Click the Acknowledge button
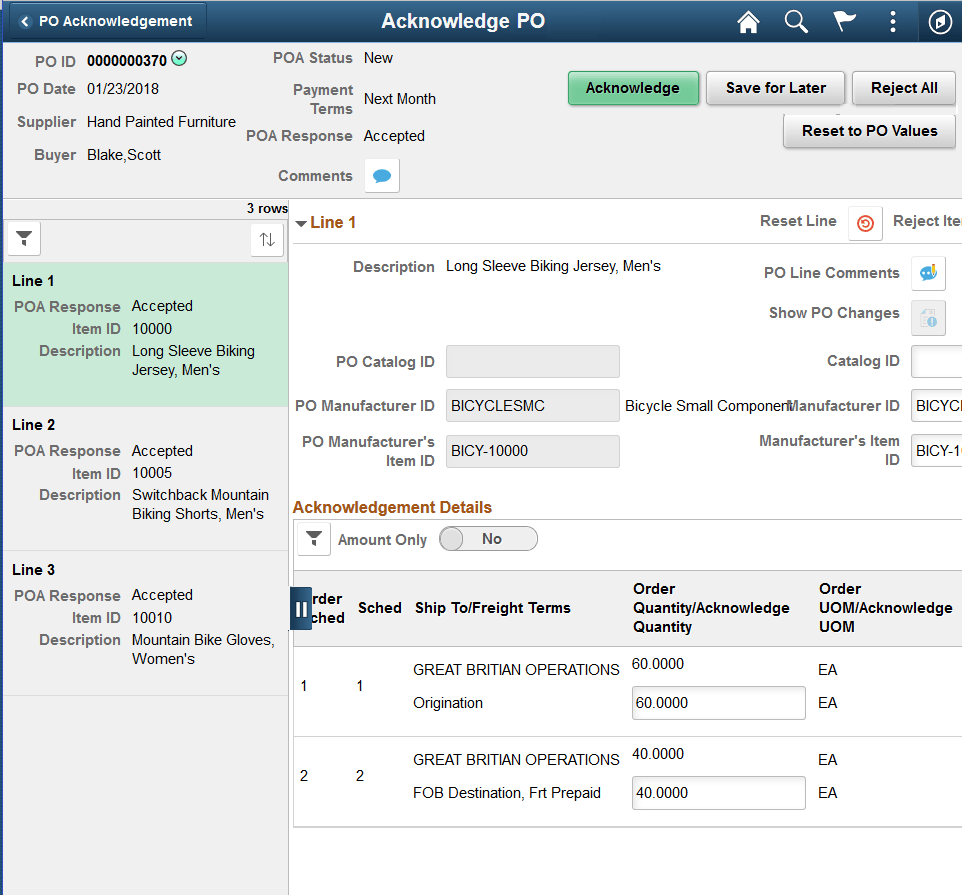Viewport: 962px width, 895px height. click(633, 88)
